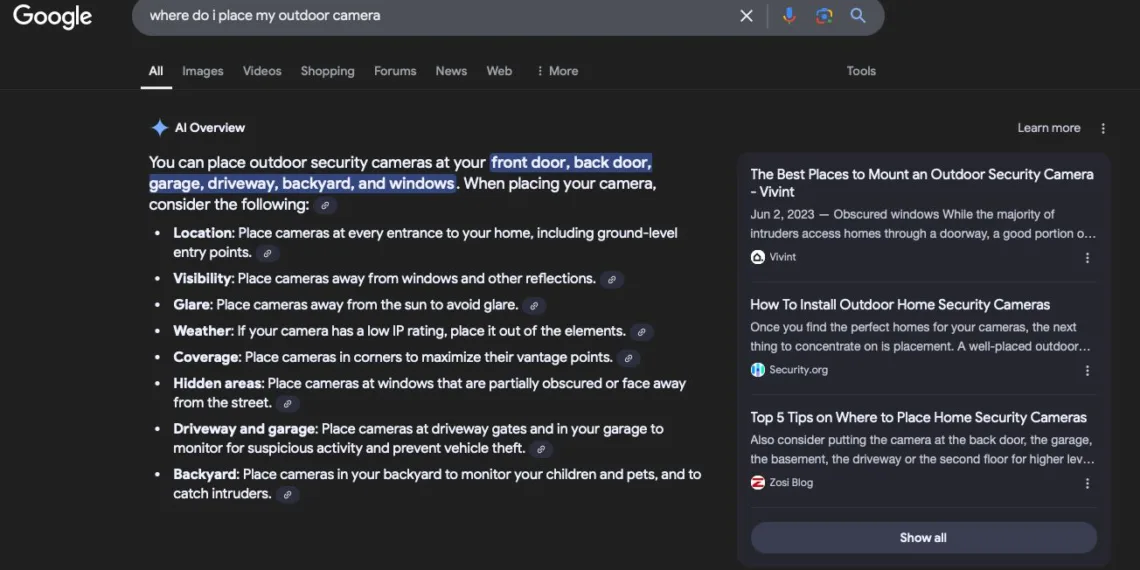Switch to the Shopping tab
1140x570 pixels.
(327, 71)
